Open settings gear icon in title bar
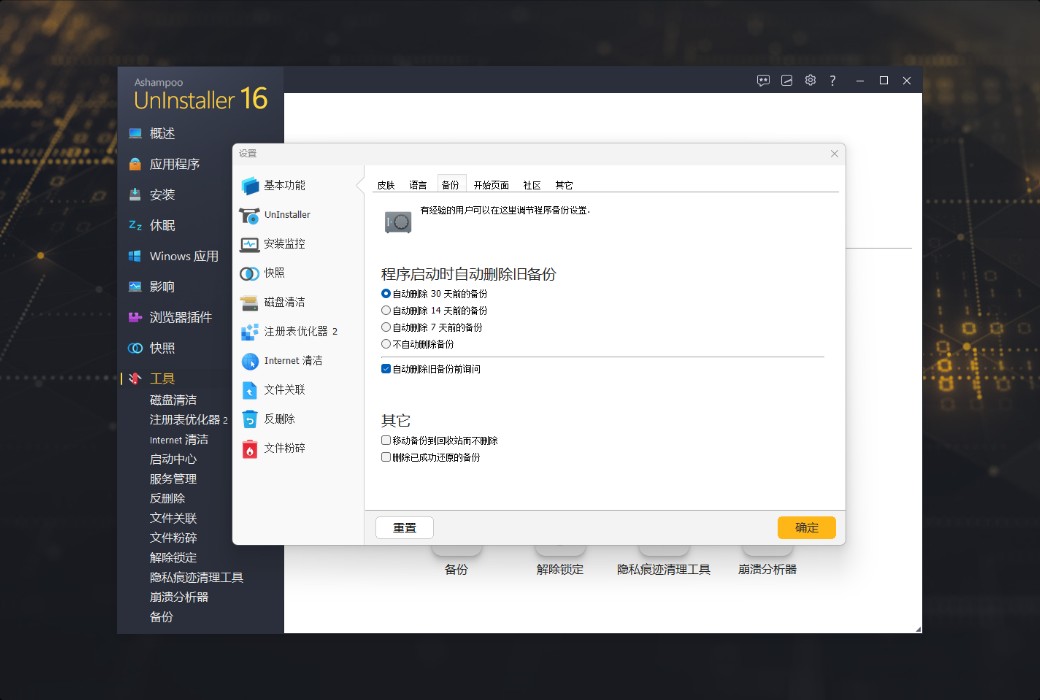The height and width of the screenshot is (700, 1040). 810,80
